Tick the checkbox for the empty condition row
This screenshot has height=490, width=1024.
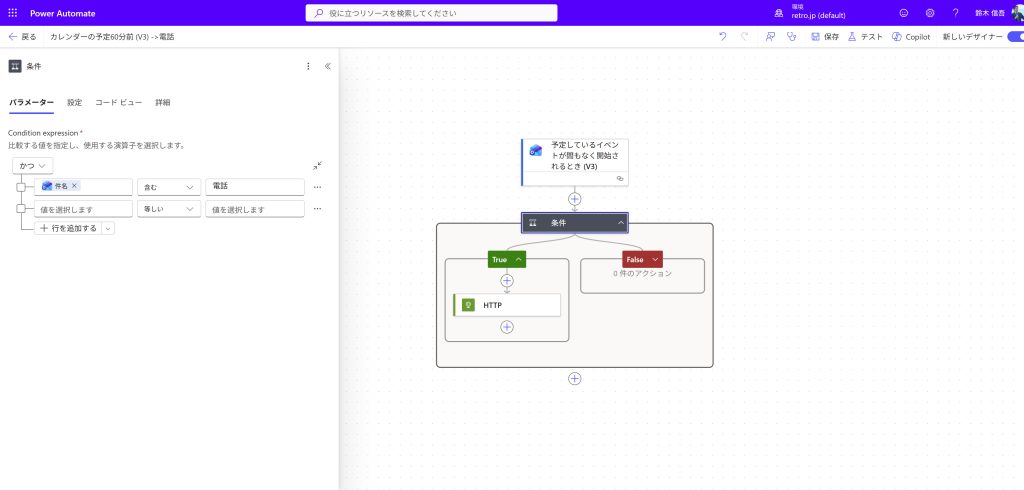click(x=21, y=209)
